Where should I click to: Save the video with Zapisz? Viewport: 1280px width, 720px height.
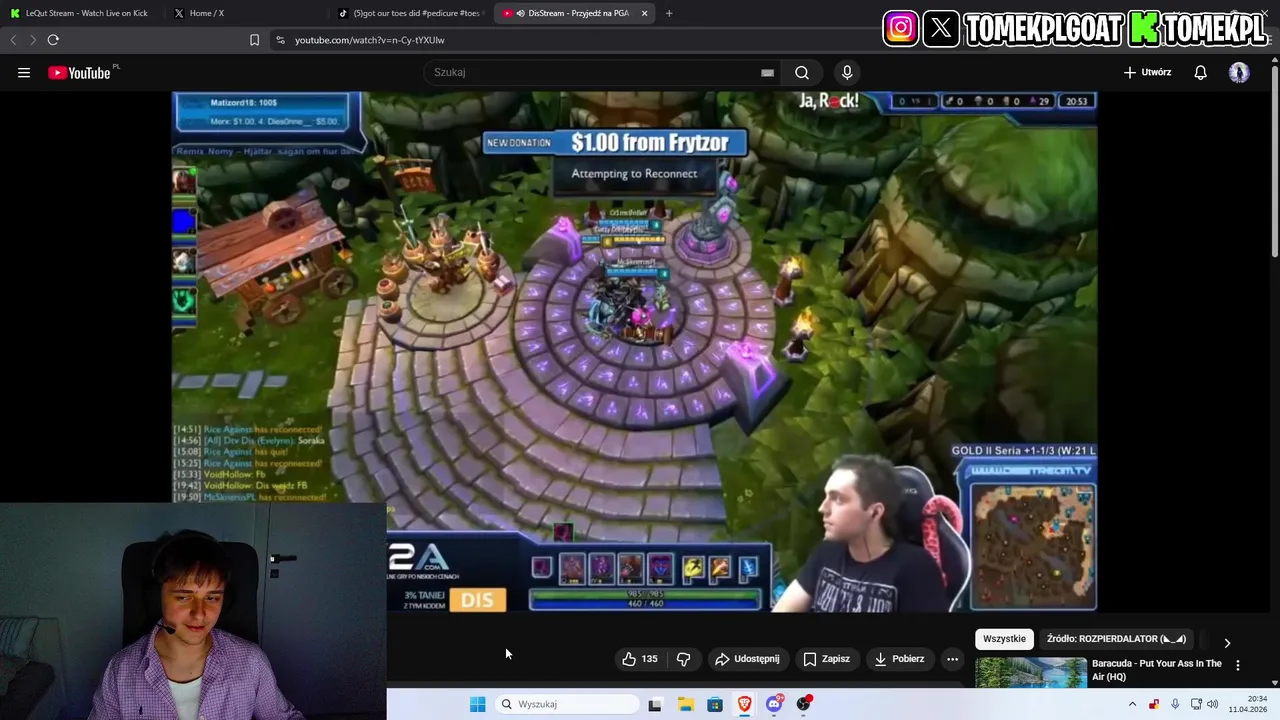point(826,659)
